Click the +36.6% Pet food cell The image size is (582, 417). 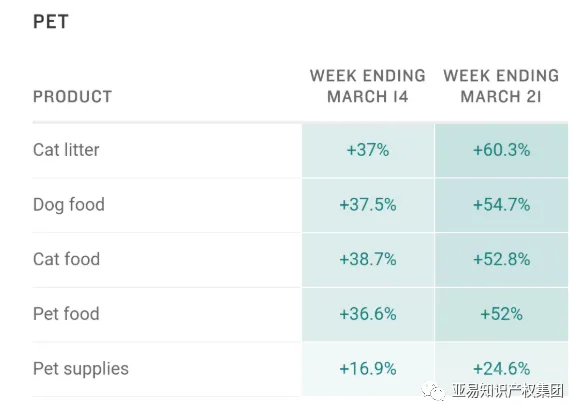point(368,314)
